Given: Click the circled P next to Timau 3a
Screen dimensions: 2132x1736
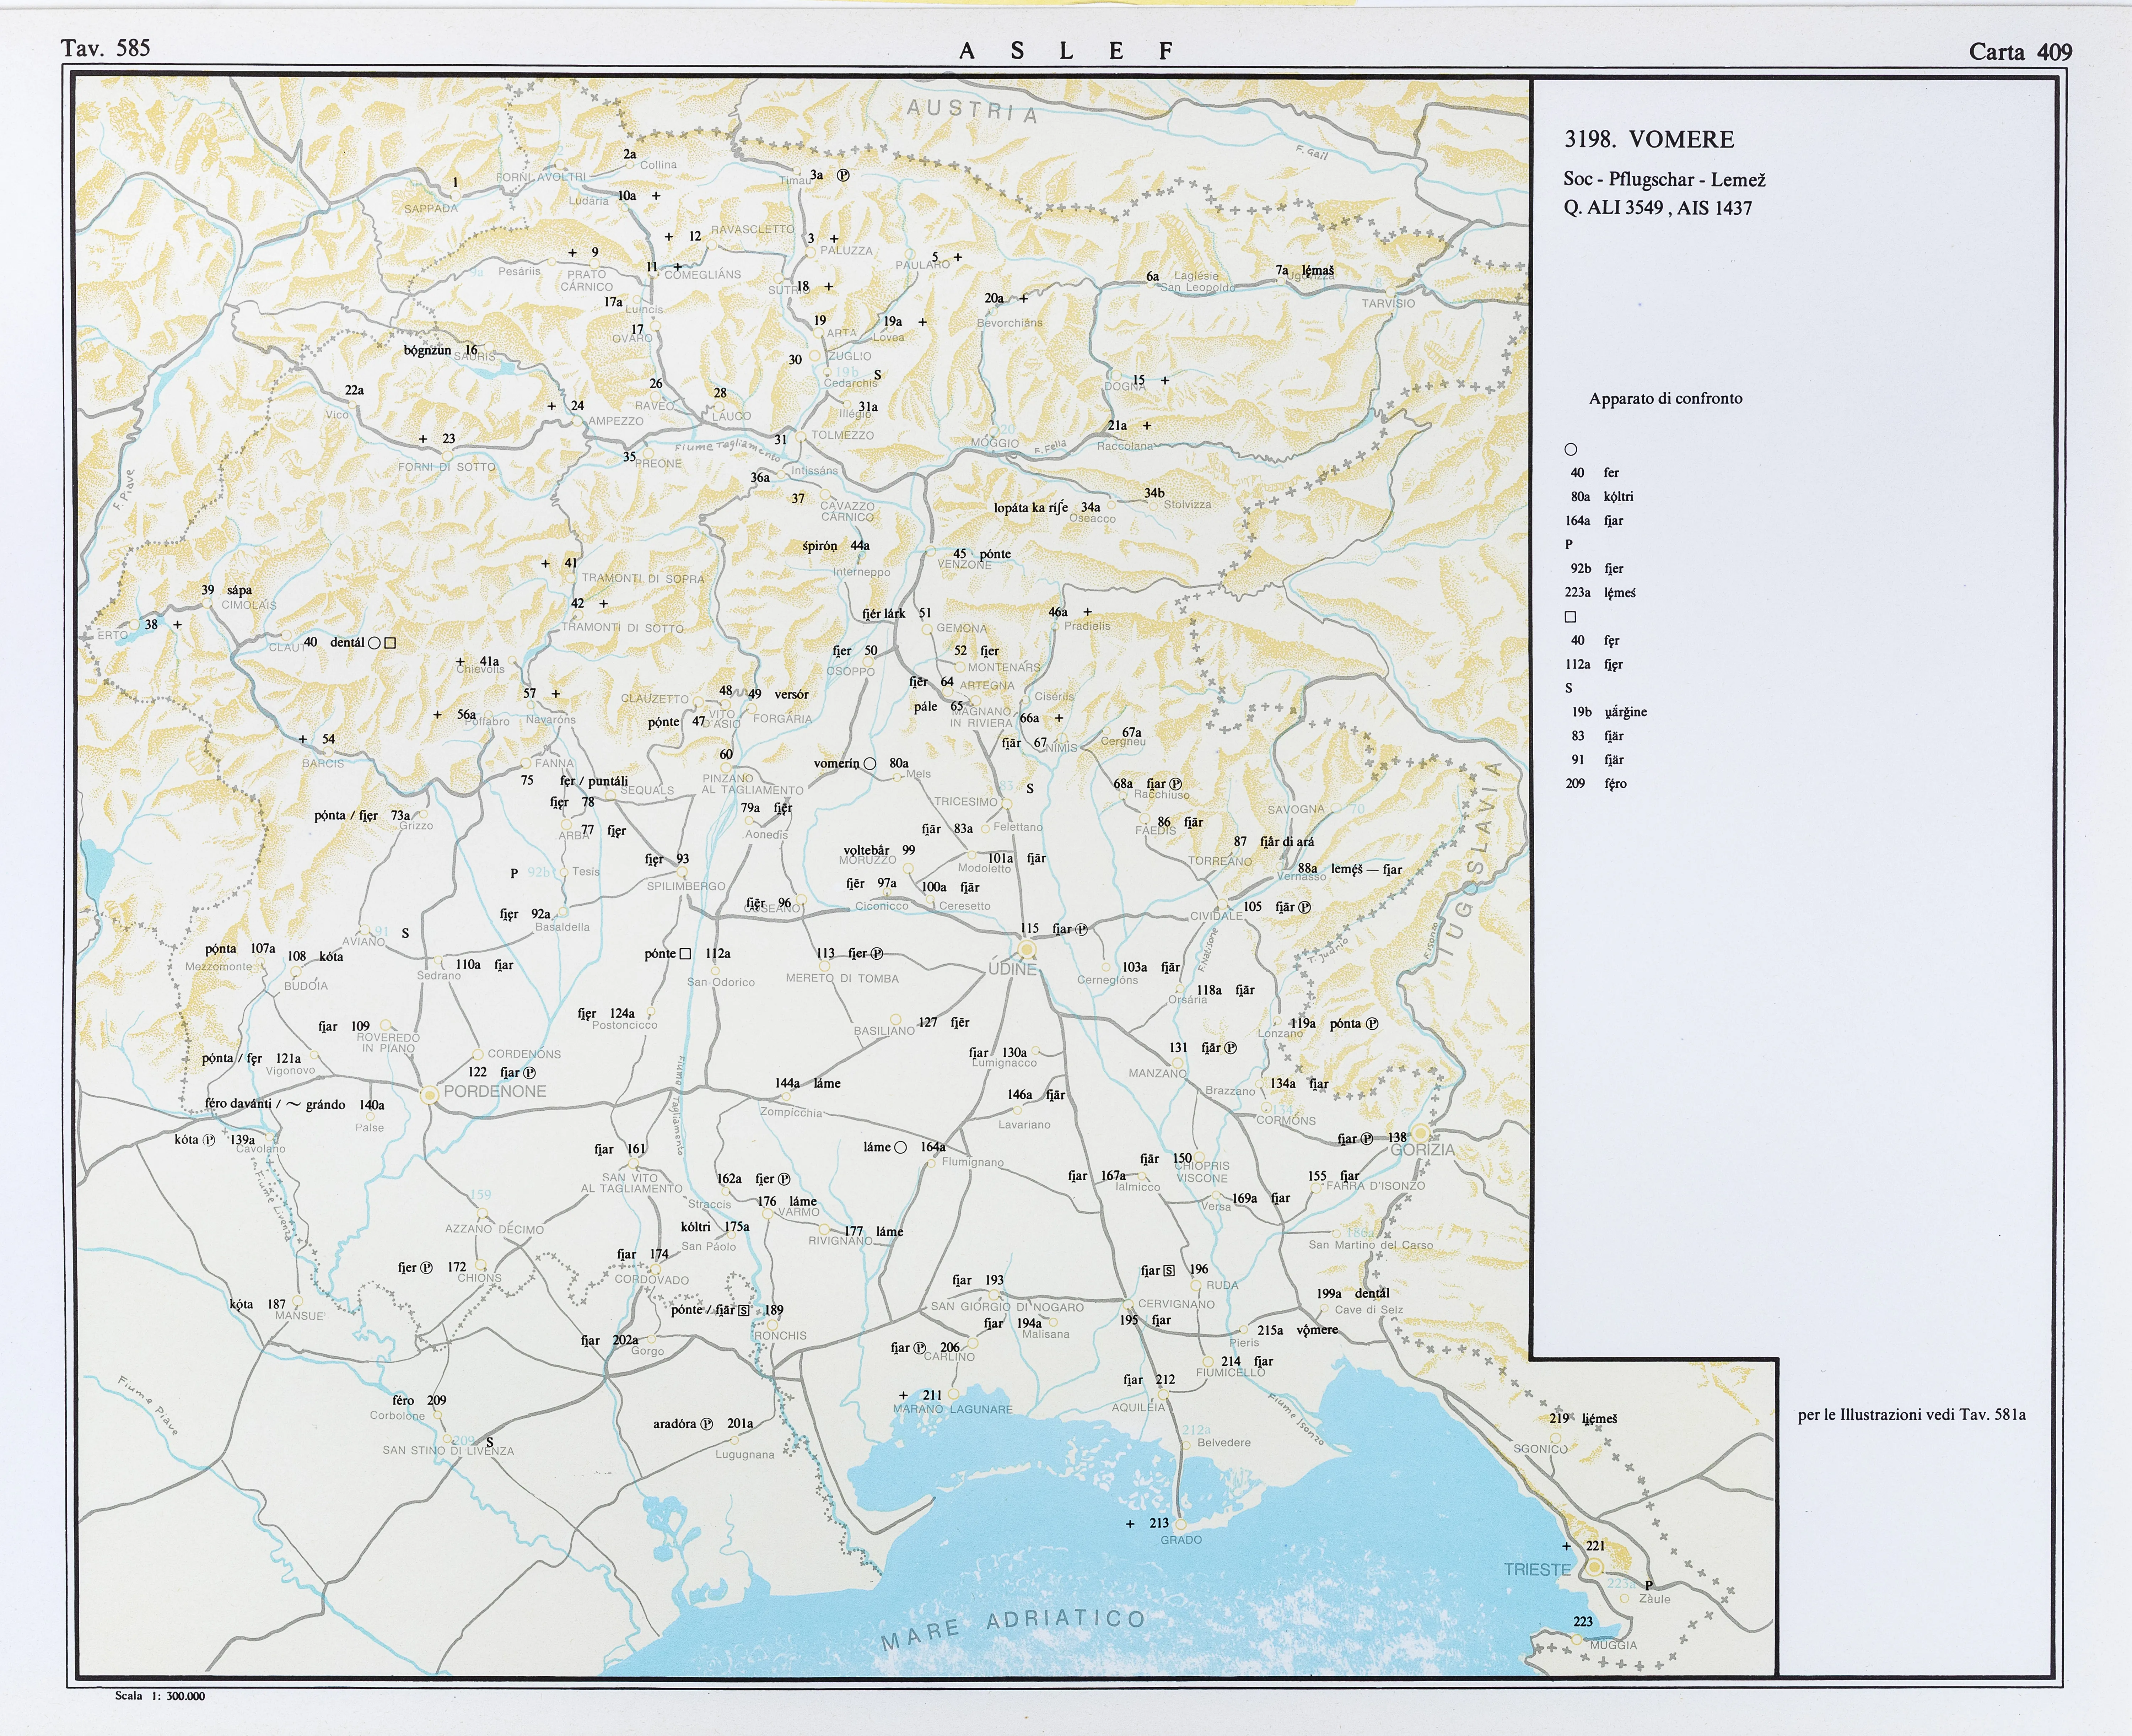Looking at the screenshot, I should coord(843,175).
